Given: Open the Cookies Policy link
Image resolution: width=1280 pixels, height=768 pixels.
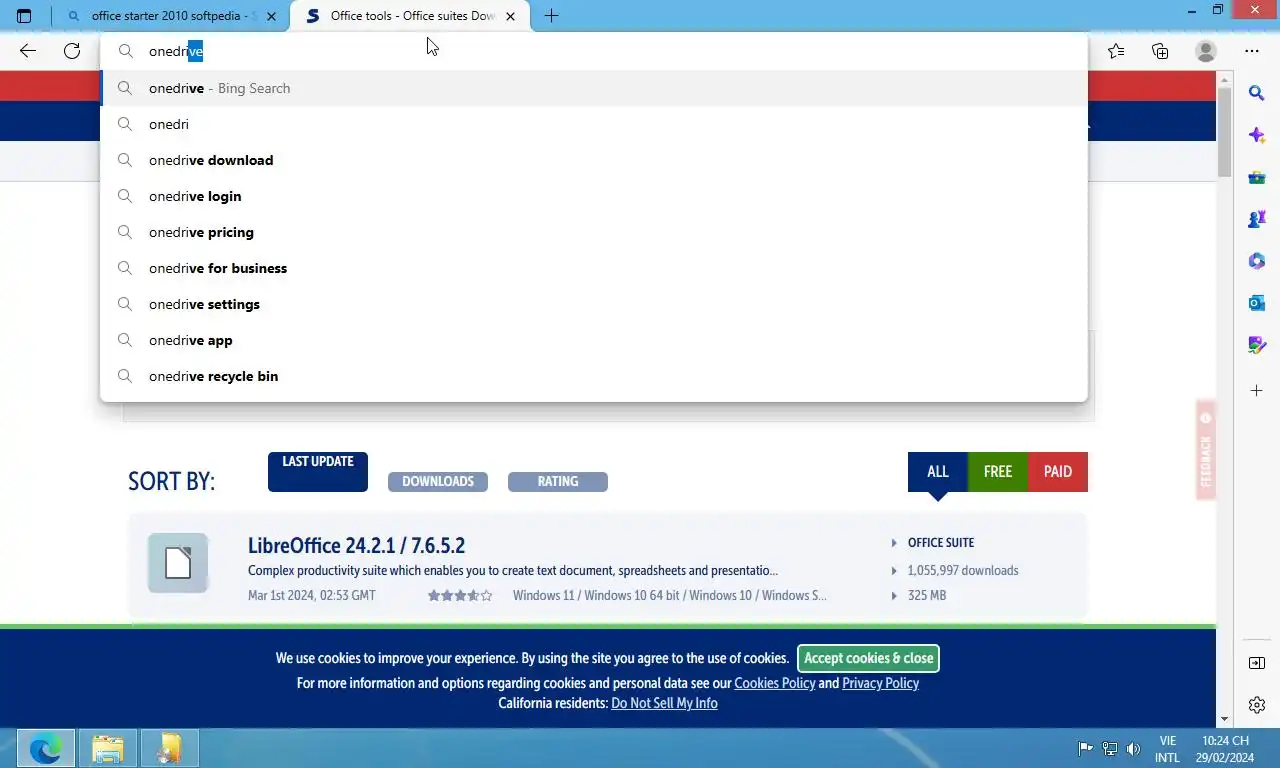Looking at the screenshot, I should [775, 683].
